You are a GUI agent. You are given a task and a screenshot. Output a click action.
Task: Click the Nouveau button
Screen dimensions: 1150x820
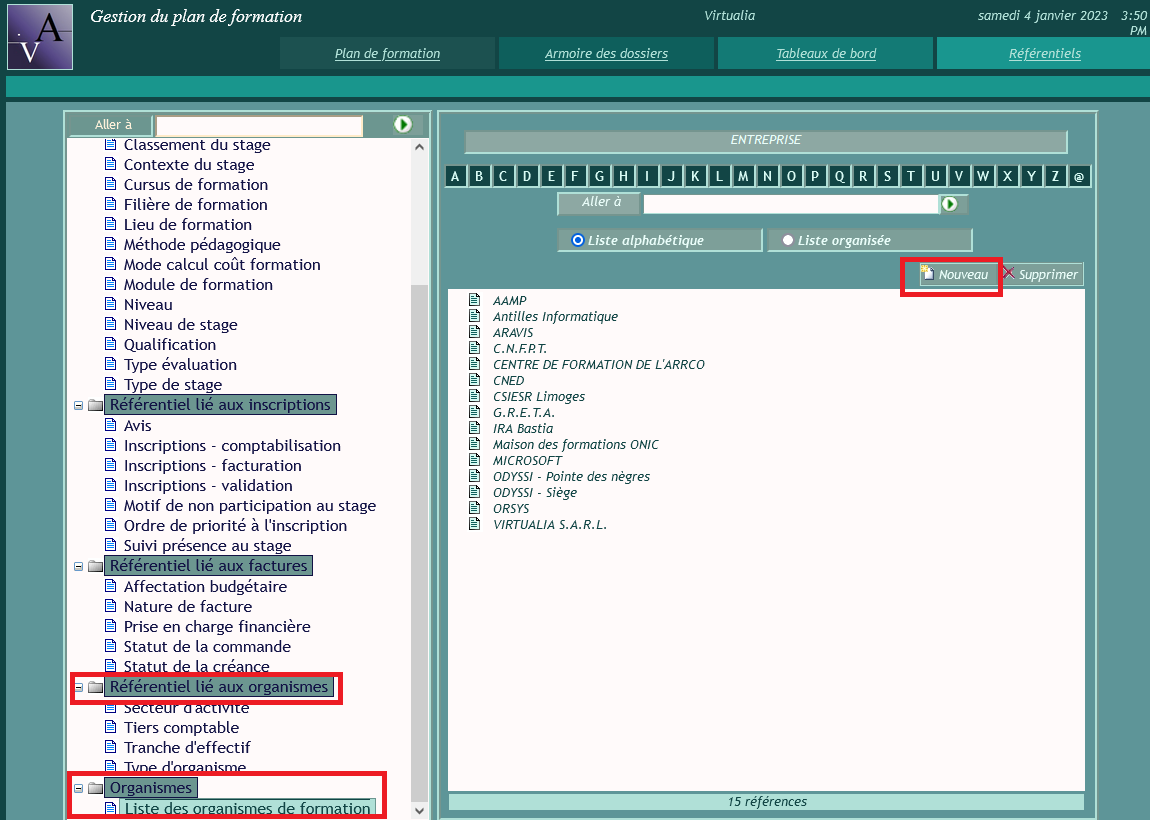(954, 275)
